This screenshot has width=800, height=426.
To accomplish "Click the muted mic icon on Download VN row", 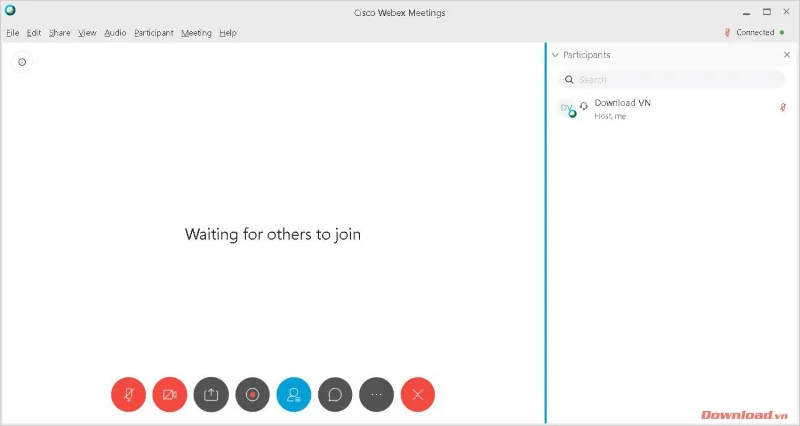I will (783, 107).
